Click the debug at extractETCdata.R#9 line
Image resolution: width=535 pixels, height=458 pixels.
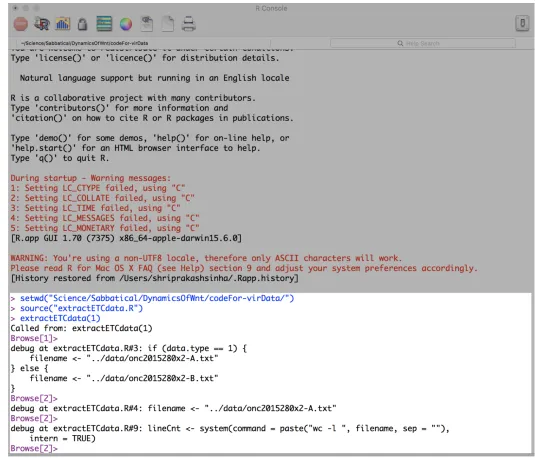pyautogui.click(x=230, y=429)
